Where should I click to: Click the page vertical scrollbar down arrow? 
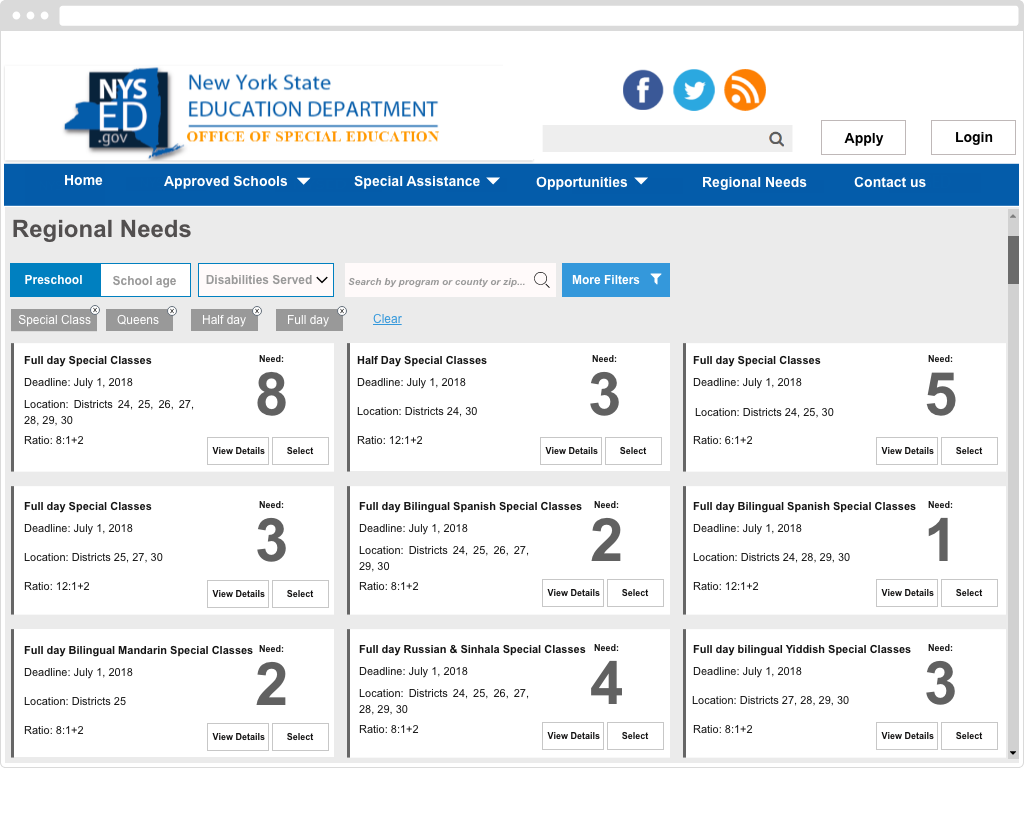click(x=1013, y=752)
